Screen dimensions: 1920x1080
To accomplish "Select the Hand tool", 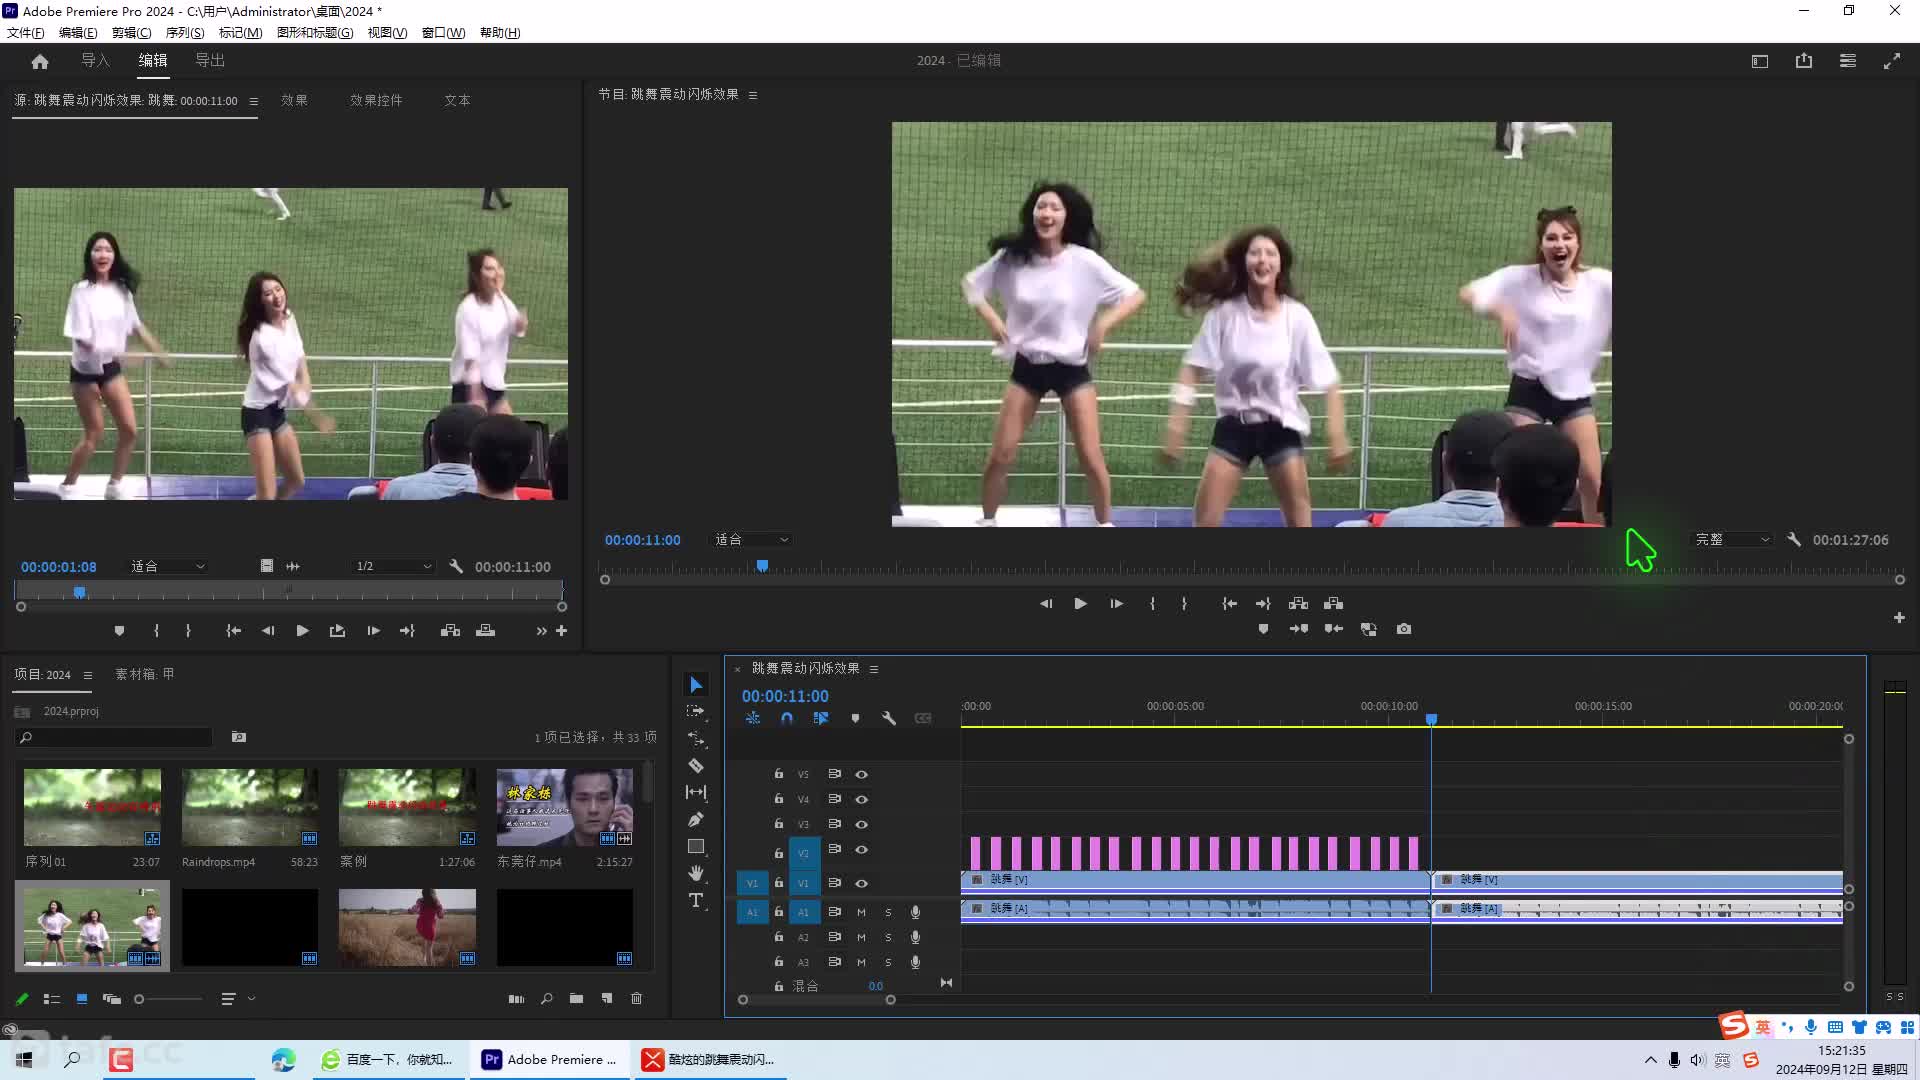I will (x=696, y=873).
